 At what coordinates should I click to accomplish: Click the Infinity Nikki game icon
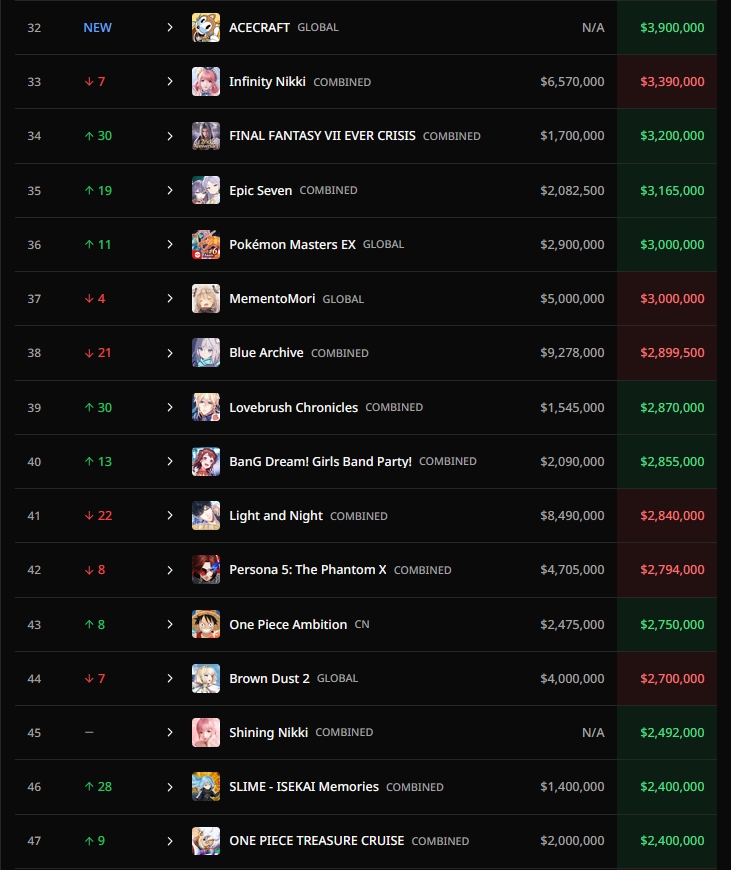[x=206, y=82]
